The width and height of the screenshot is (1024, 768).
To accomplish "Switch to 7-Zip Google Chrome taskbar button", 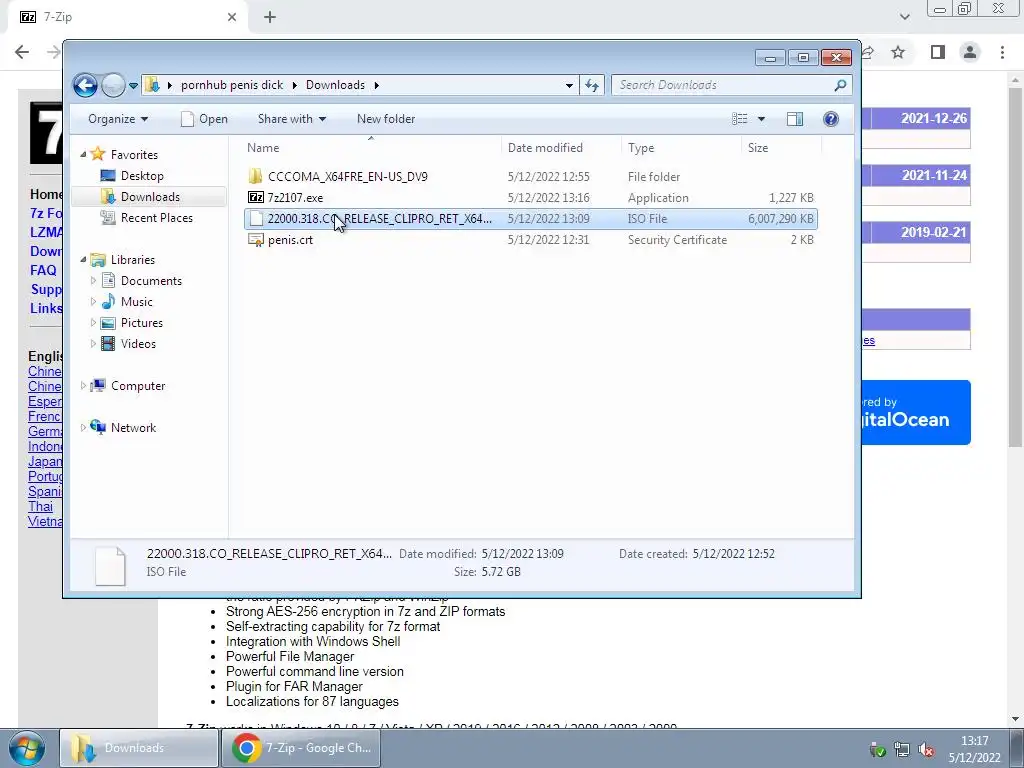I will click(x=302, y=748).
